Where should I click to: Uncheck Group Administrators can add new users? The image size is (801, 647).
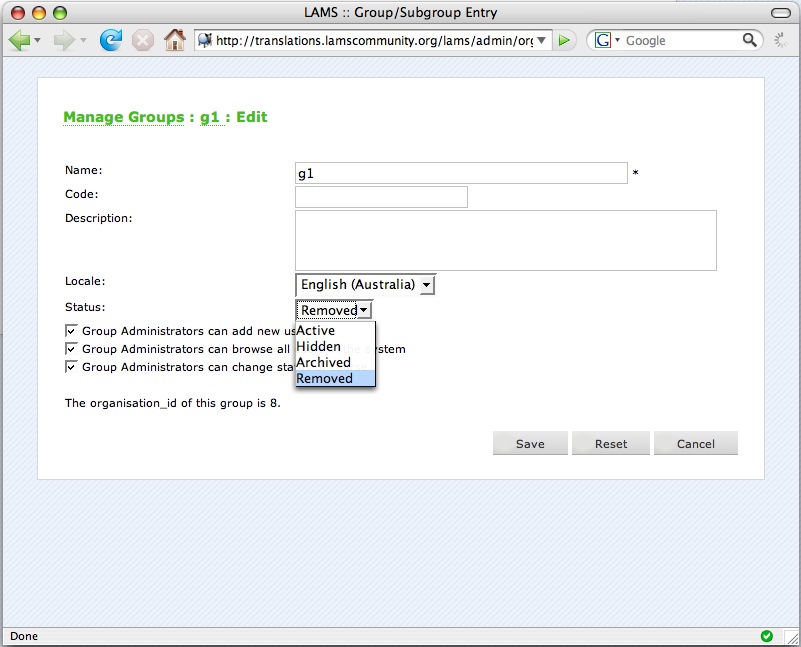71,330
